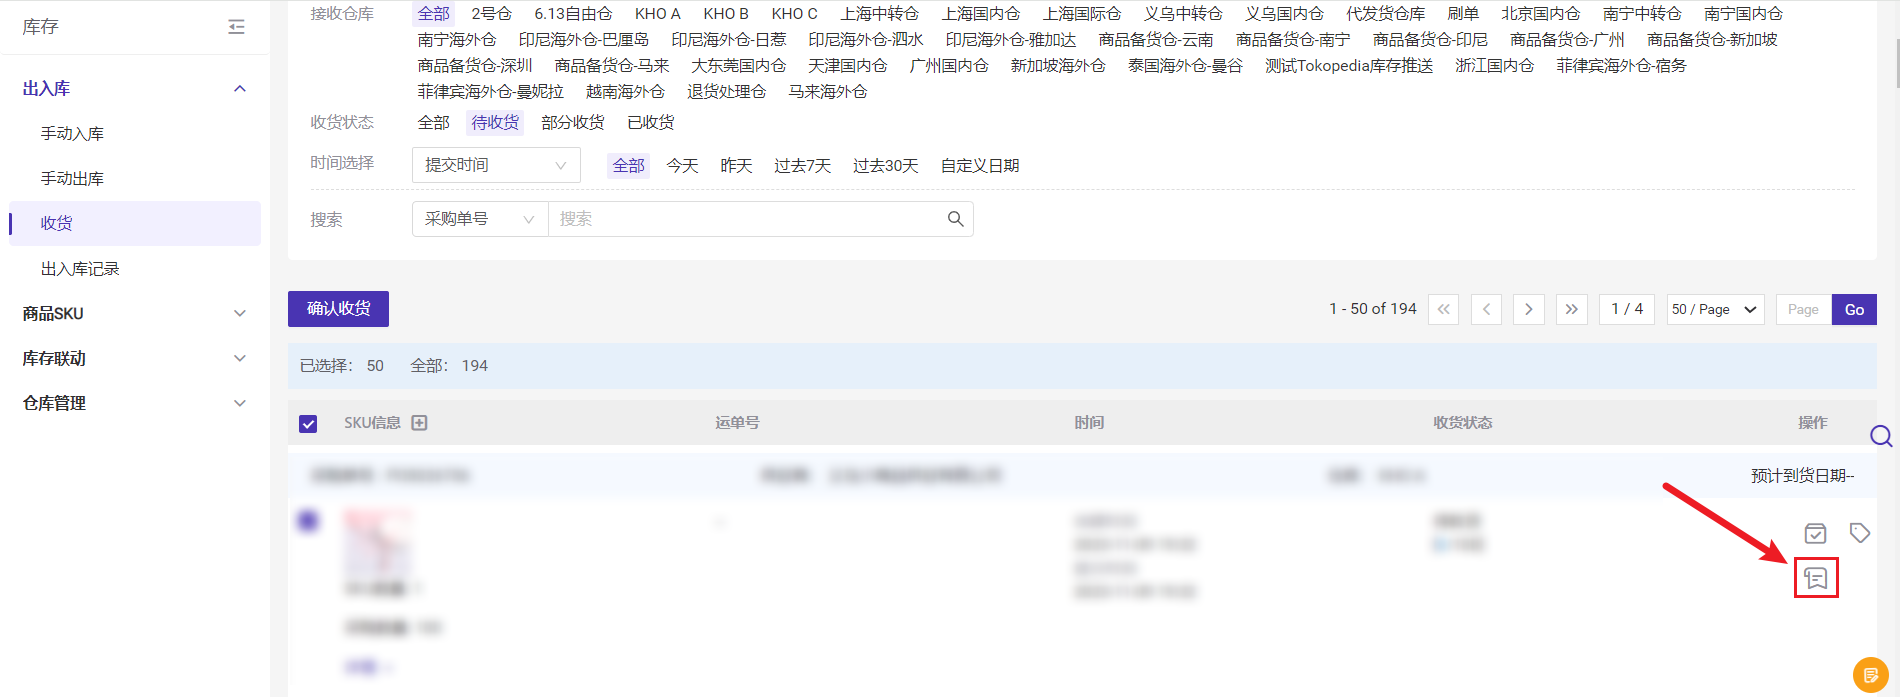The image size is (1900, 697).
Task: Open the orange feedback note icon
Action: tap(1870, 675)
